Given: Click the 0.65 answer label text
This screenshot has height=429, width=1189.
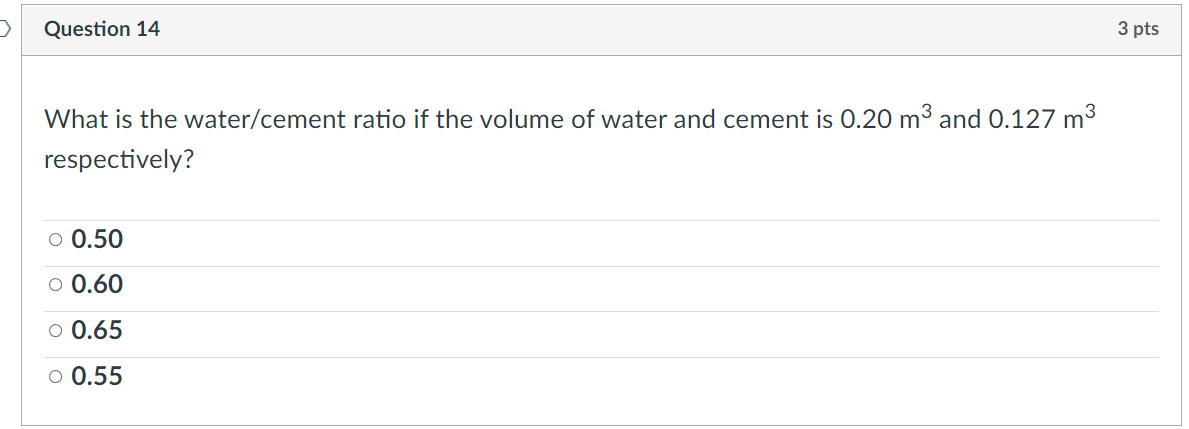Looking at the screenshot, I should [97, 330].
